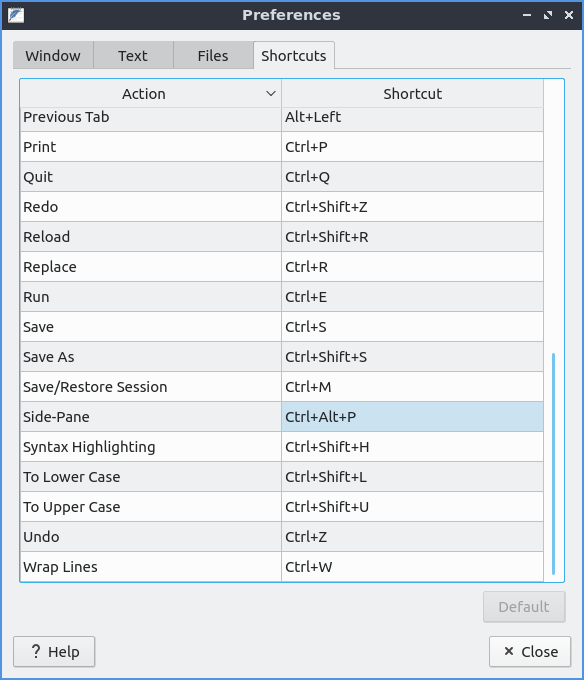Select the Files tab
Screen dimensions: 584x680
point(213,56)
